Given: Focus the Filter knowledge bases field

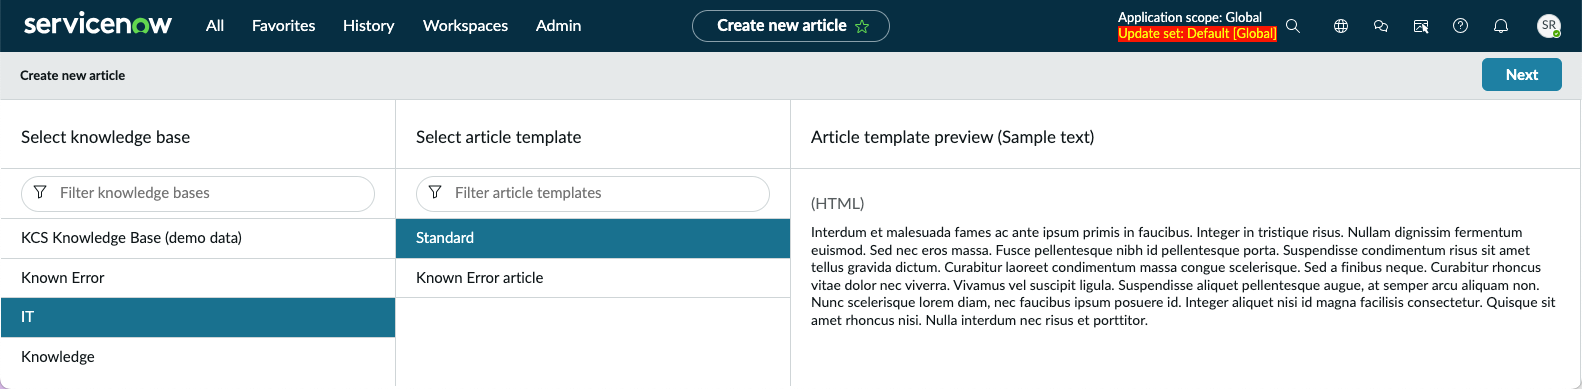Looking at the screenshot, I should pos(198,193).
